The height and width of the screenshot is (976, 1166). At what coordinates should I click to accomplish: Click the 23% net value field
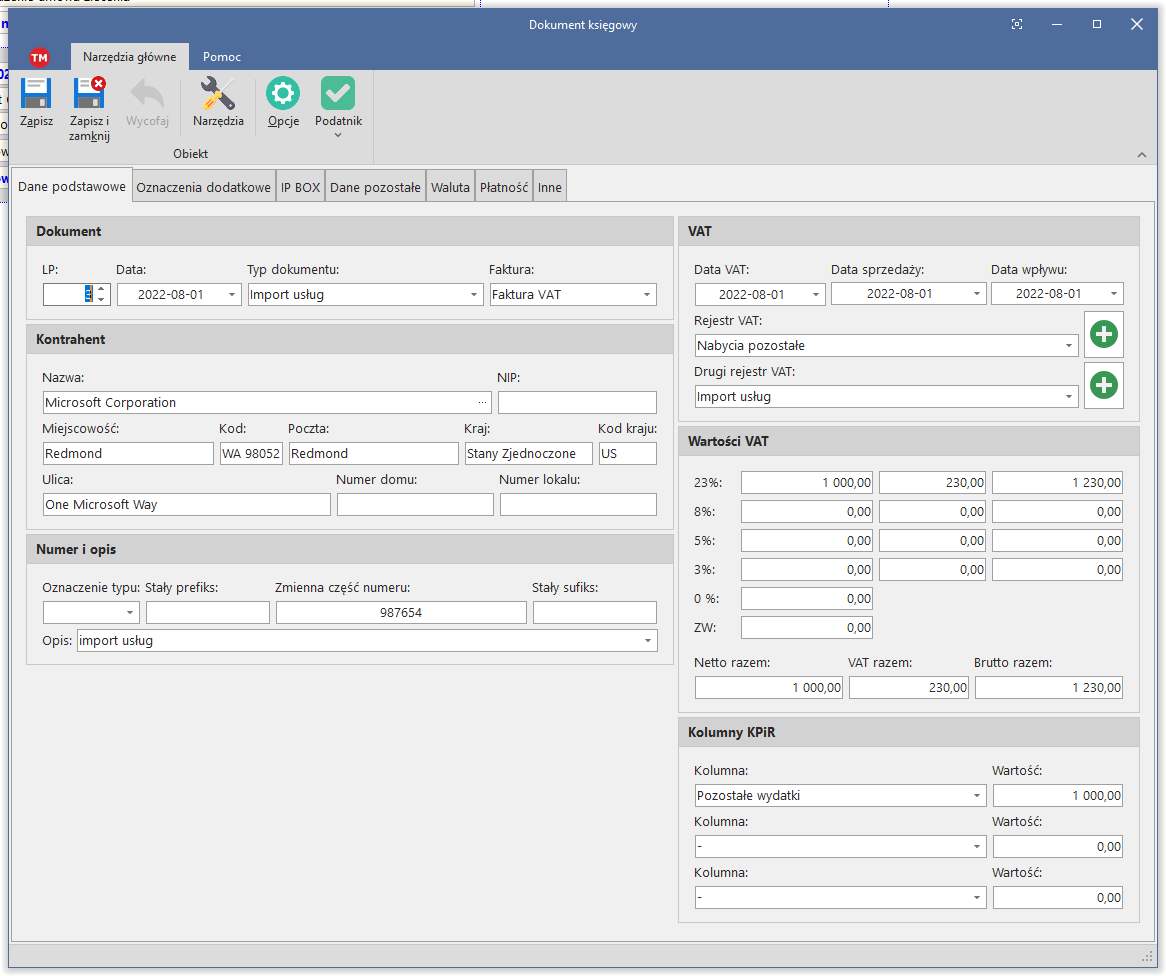[807, 483]
